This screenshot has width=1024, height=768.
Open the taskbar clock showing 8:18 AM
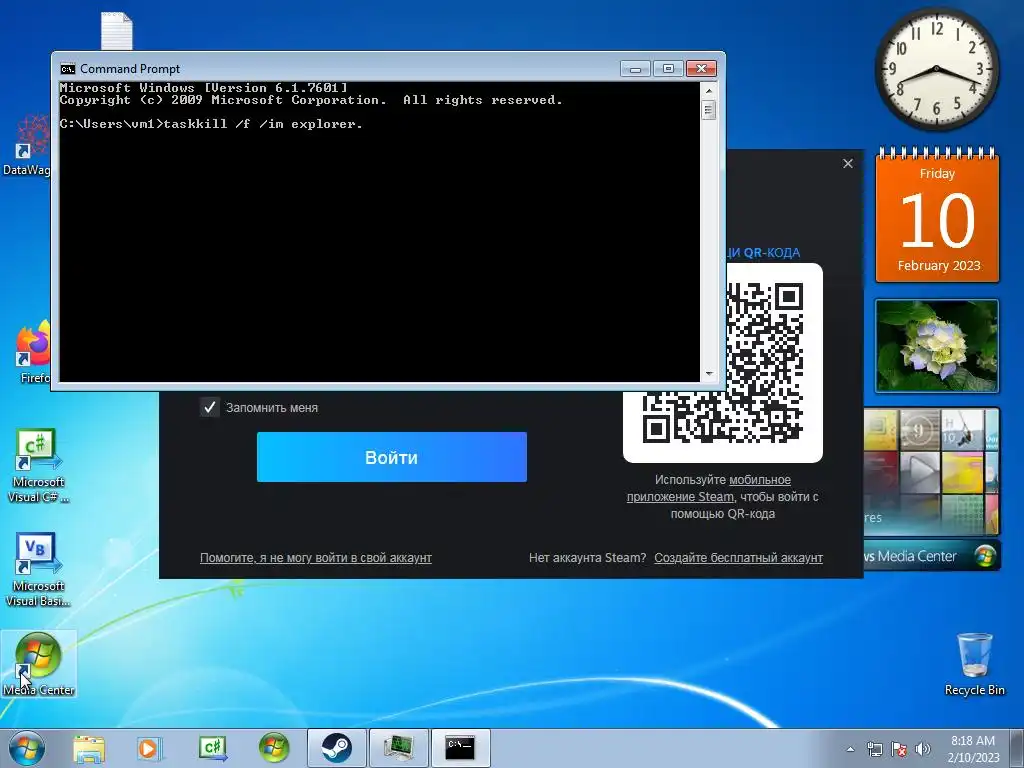pos(972,749)
